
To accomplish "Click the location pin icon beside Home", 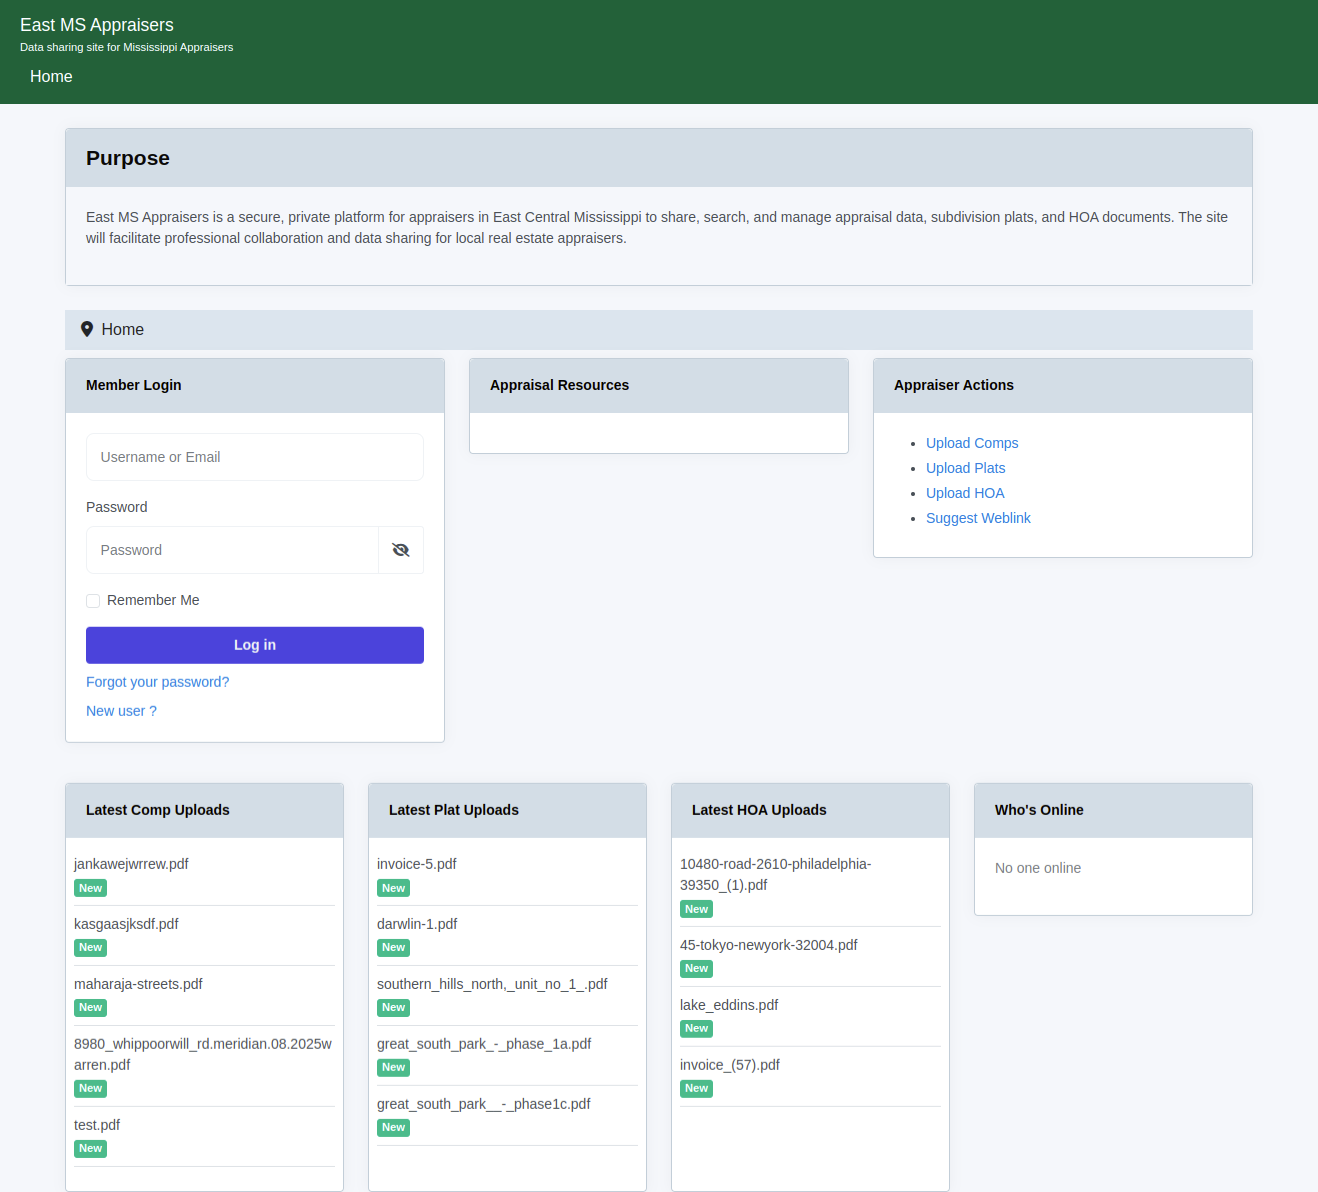I will pyautogui.click(x=87, y=329).
